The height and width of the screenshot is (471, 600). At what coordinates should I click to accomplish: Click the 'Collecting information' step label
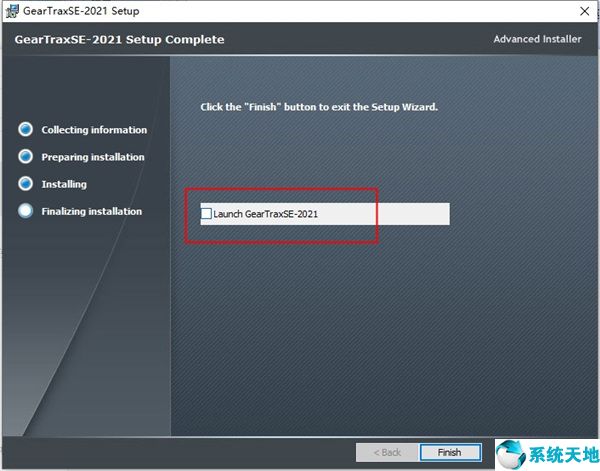click(x=94, y=130)
